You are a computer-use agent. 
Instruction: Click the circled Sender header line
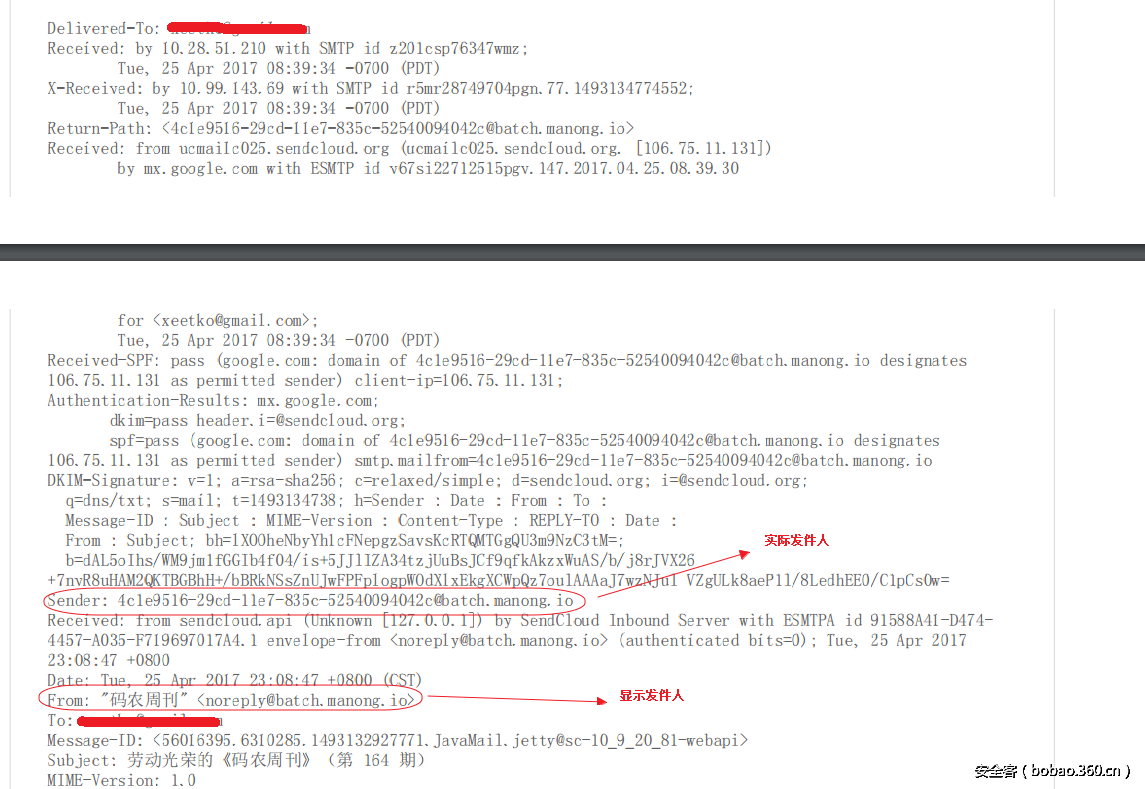(x=311, y=601)
